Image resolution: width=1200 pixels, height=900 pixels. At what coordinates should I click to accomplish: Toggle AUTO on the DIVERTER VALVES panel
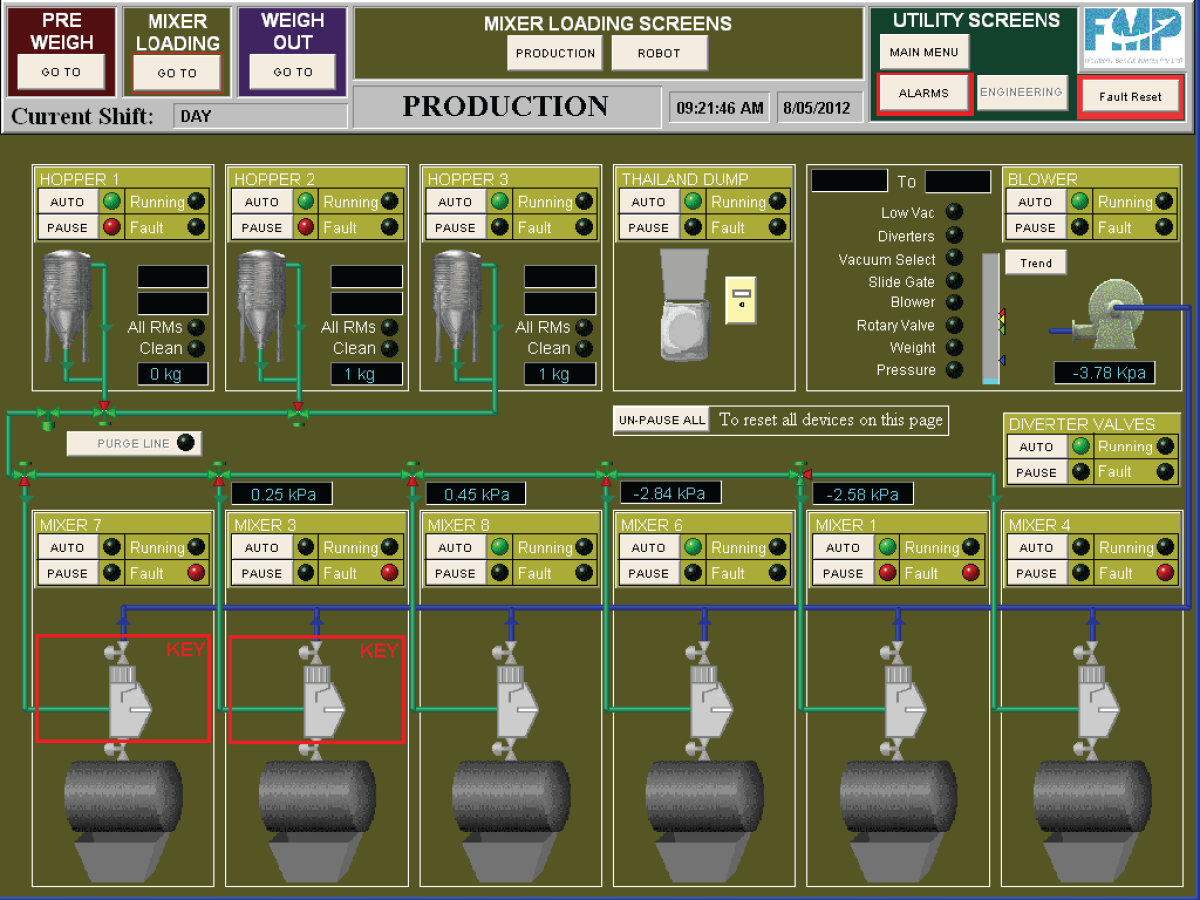(x=1036, y=446)
